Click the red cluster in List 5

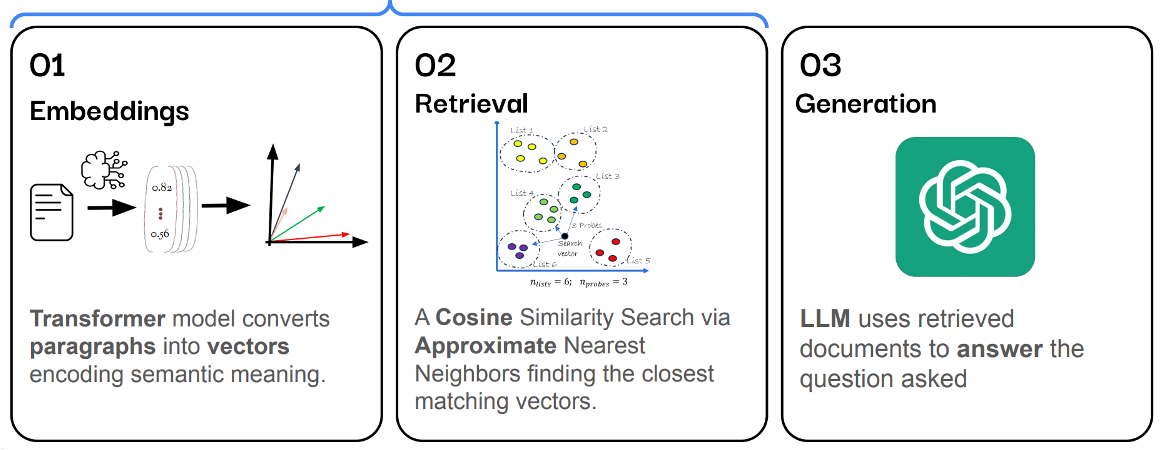pos(609,248)
